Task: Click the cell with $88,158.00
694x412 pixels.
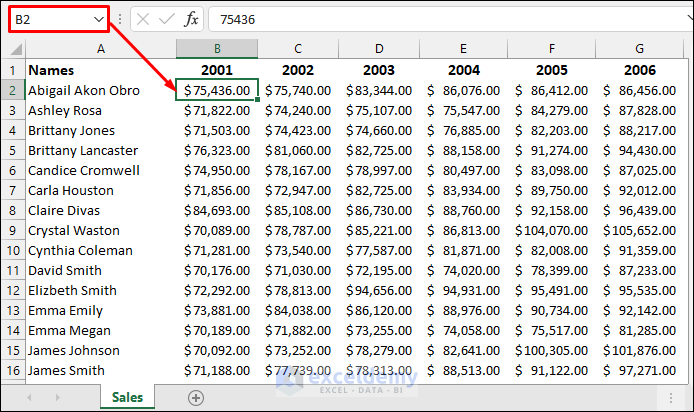Action: pos(463,150)
